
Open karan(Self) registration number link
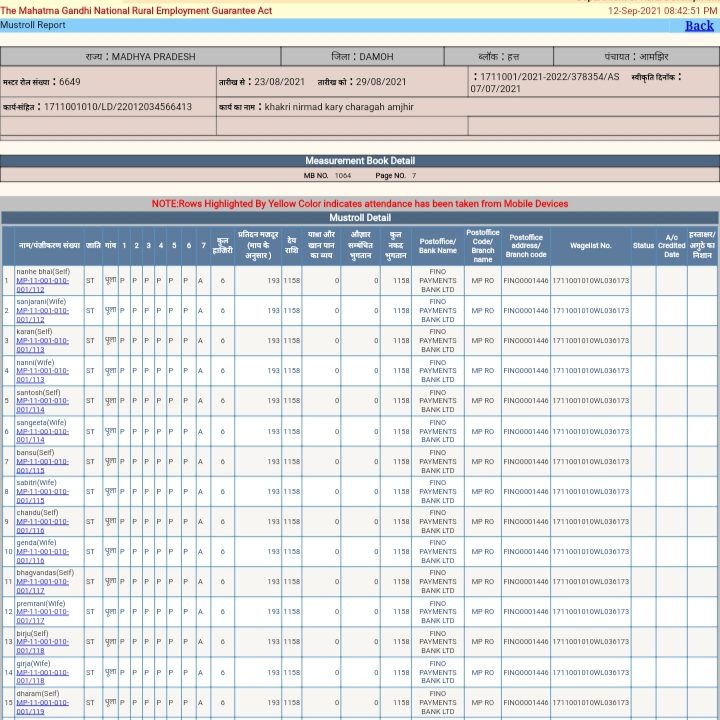(42, 345)
